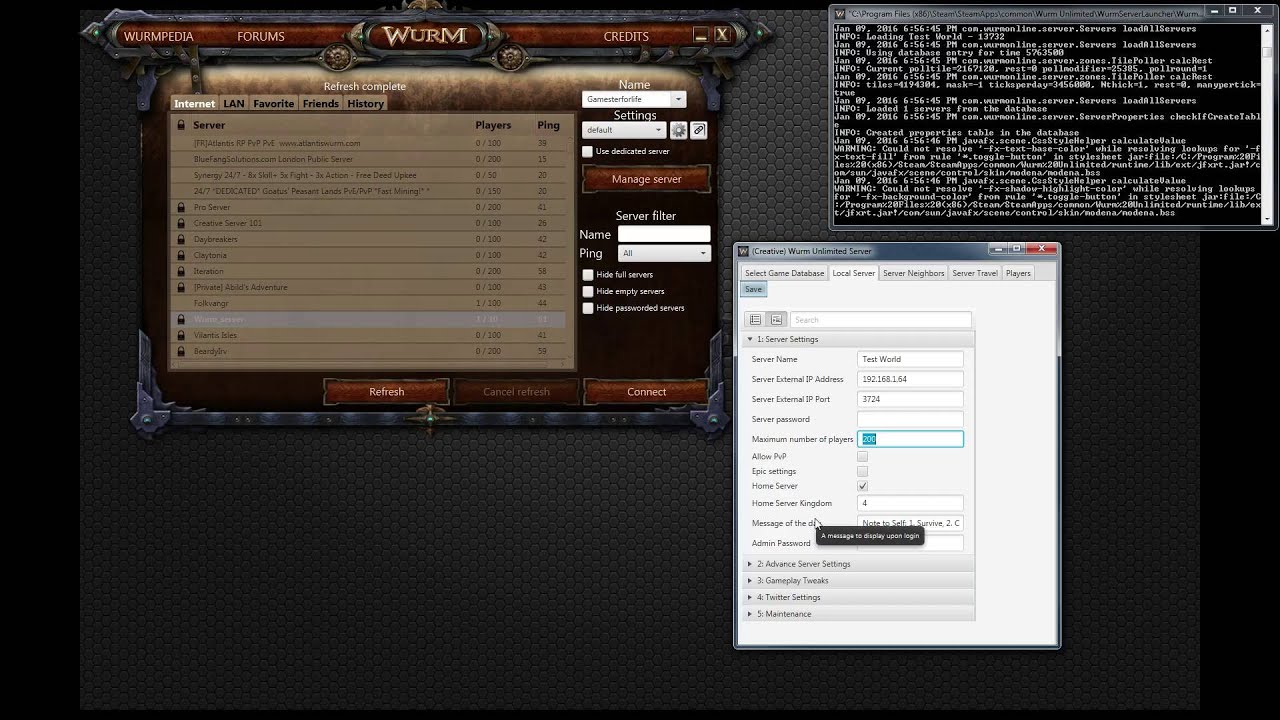Image resolution: width=1280 pixels, height=720 pixels.
Task: Sort server list by Players column
Action: [x=493, y=125]
